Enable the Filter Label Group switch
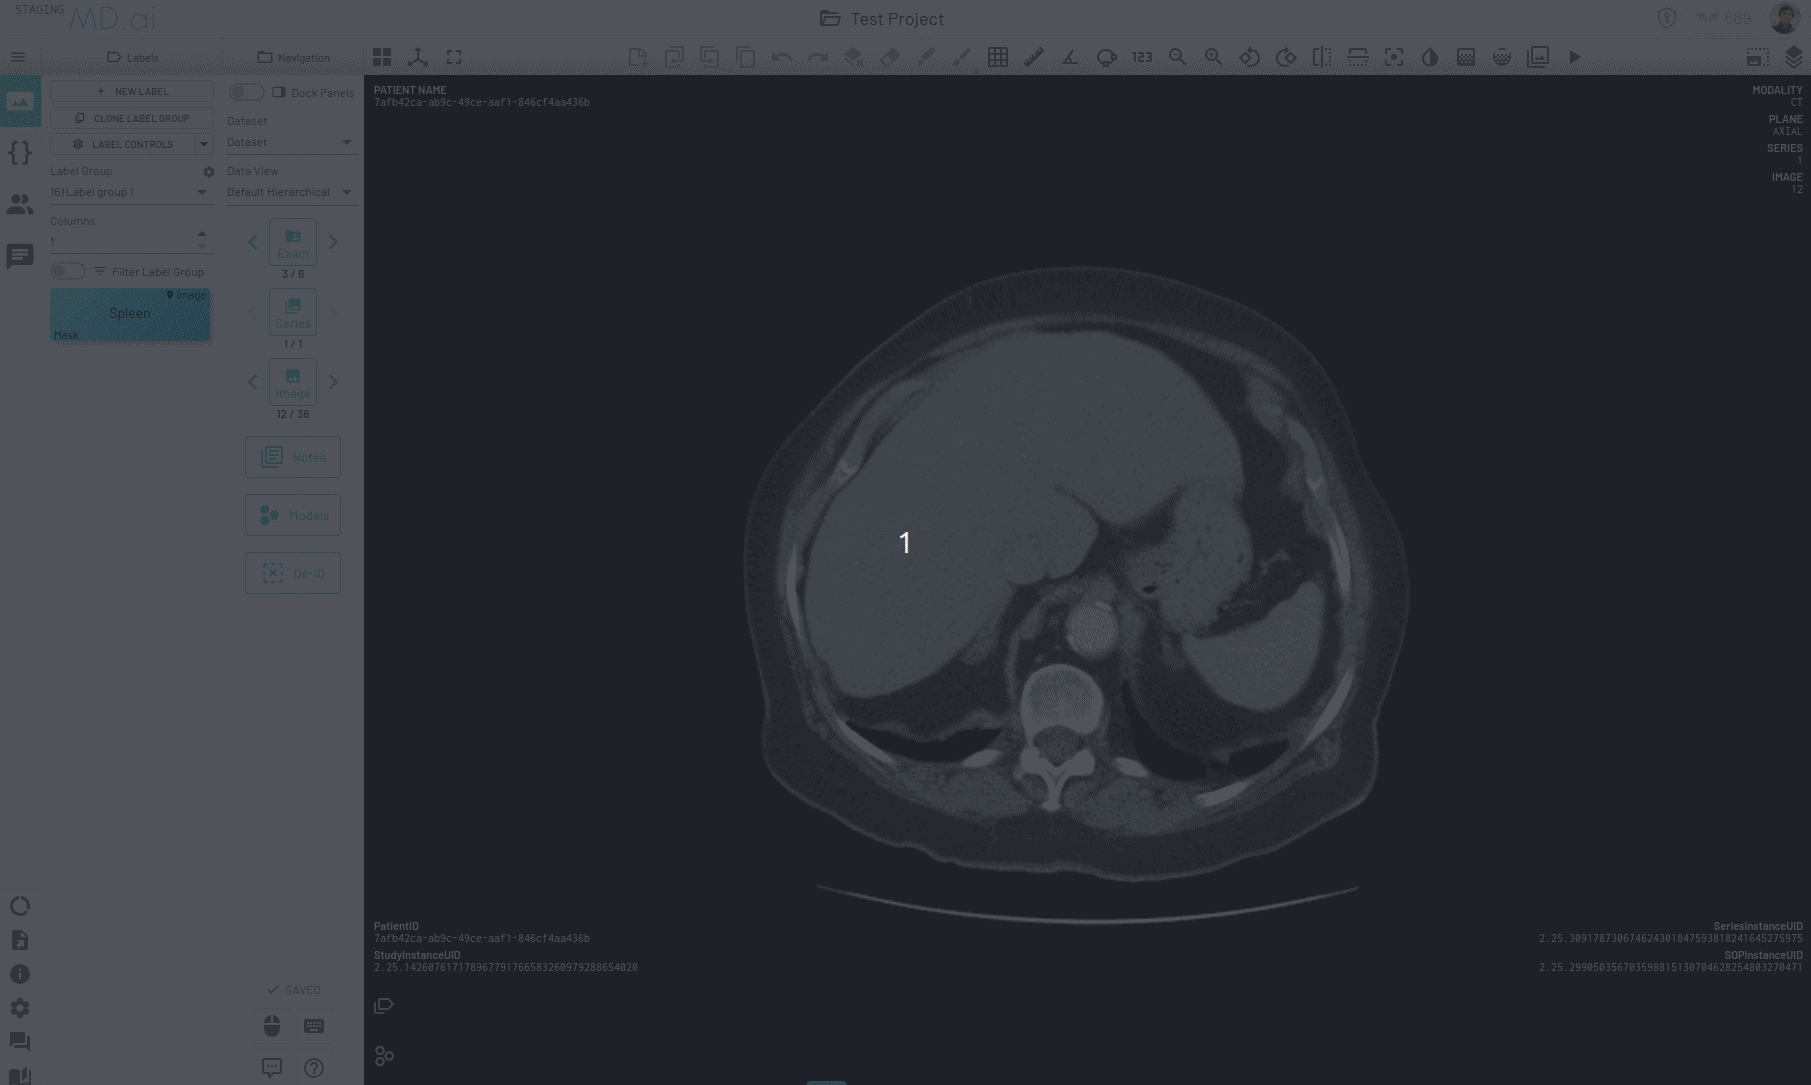This screenshot has width=1811, height=1085. pyautogui.click(x=68, y=272)
